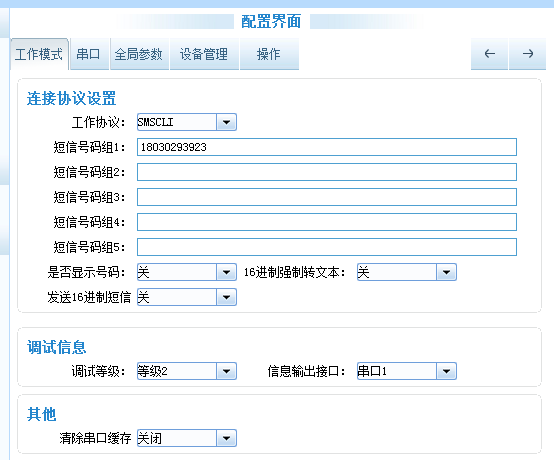Click the 短信号码组5 input field

(327, 247)
